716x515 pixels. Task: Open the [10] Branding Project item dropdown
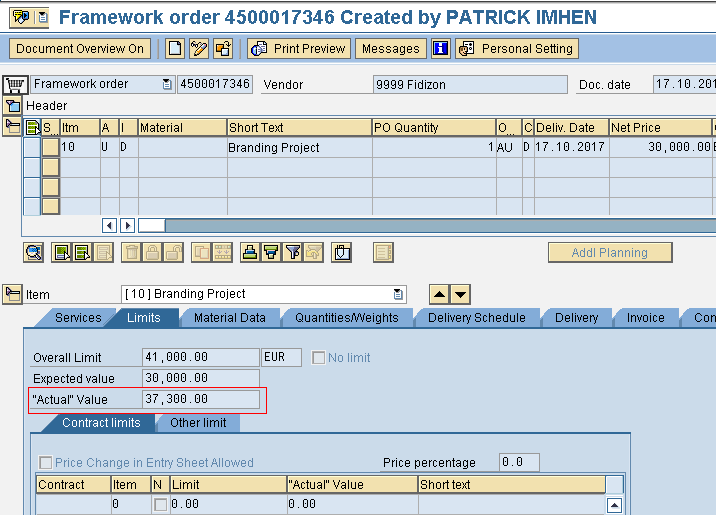click(398, 294)
